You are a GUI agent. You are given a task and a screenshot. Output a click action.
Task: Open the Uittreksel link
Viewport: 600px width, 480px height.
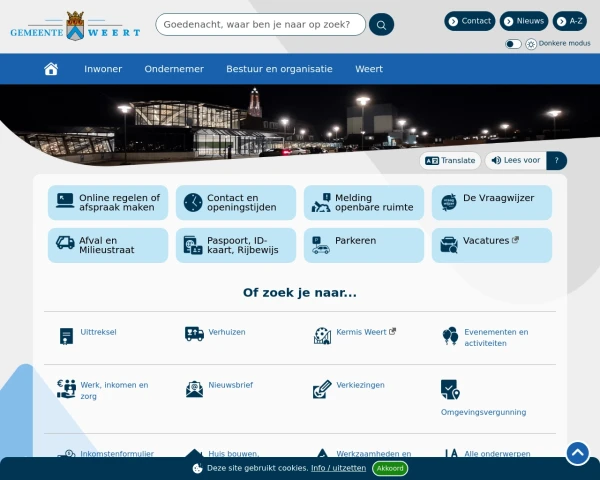(98, 332)
